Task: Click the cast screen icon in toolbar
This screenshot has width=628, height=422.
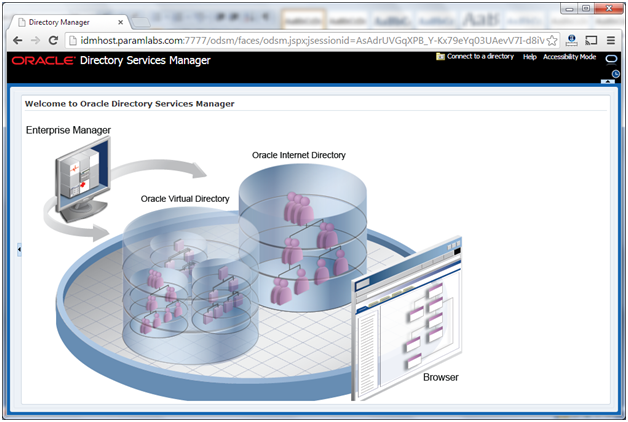Action: 591,40
